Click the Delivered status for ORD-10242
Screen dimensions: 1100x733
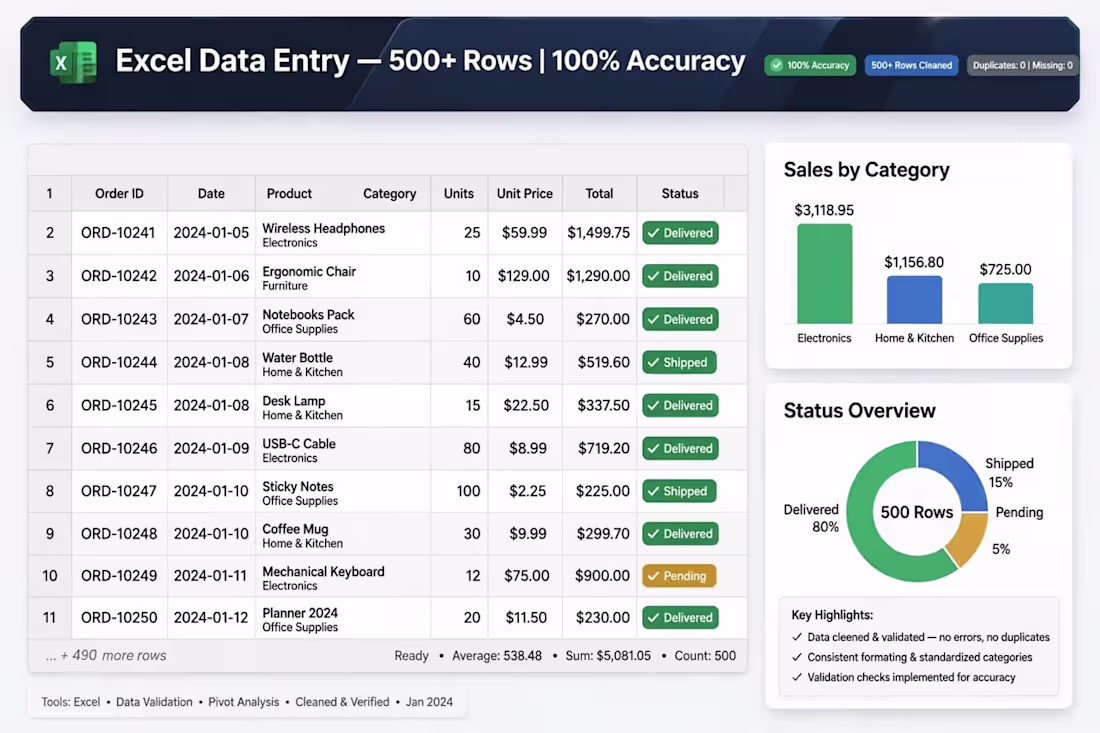(x=680, y=276)
